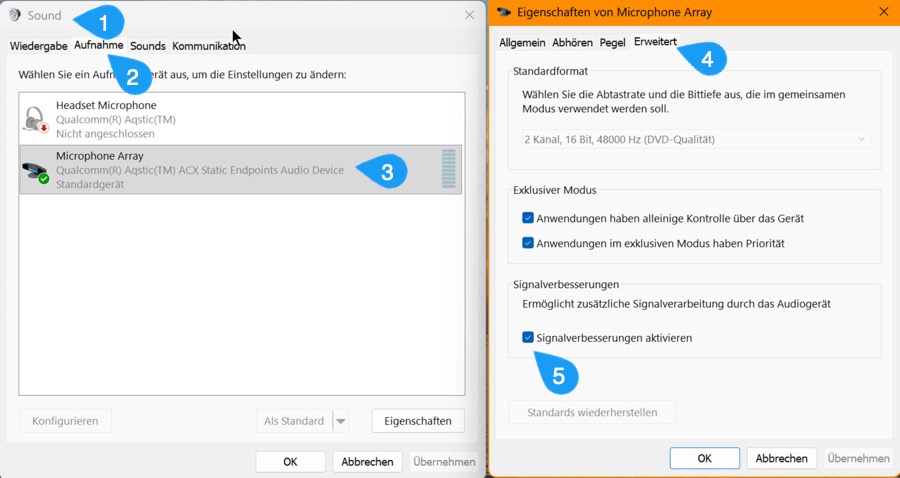Screen dimensions: 900x478
Task: Open the Kommunikation tab
Action: point(208,46)
